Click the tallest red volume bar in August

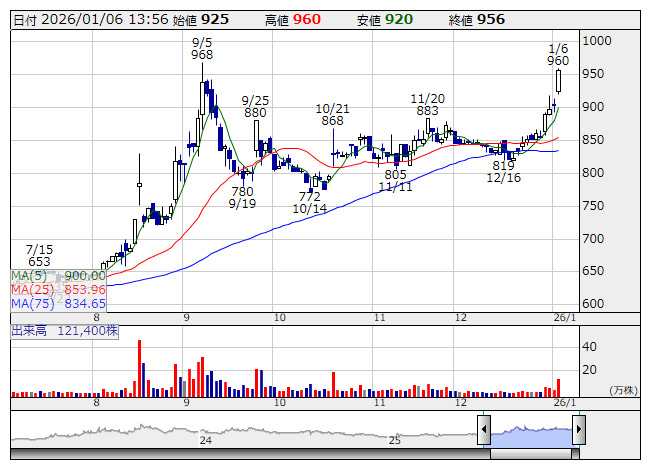coord(140,368)
